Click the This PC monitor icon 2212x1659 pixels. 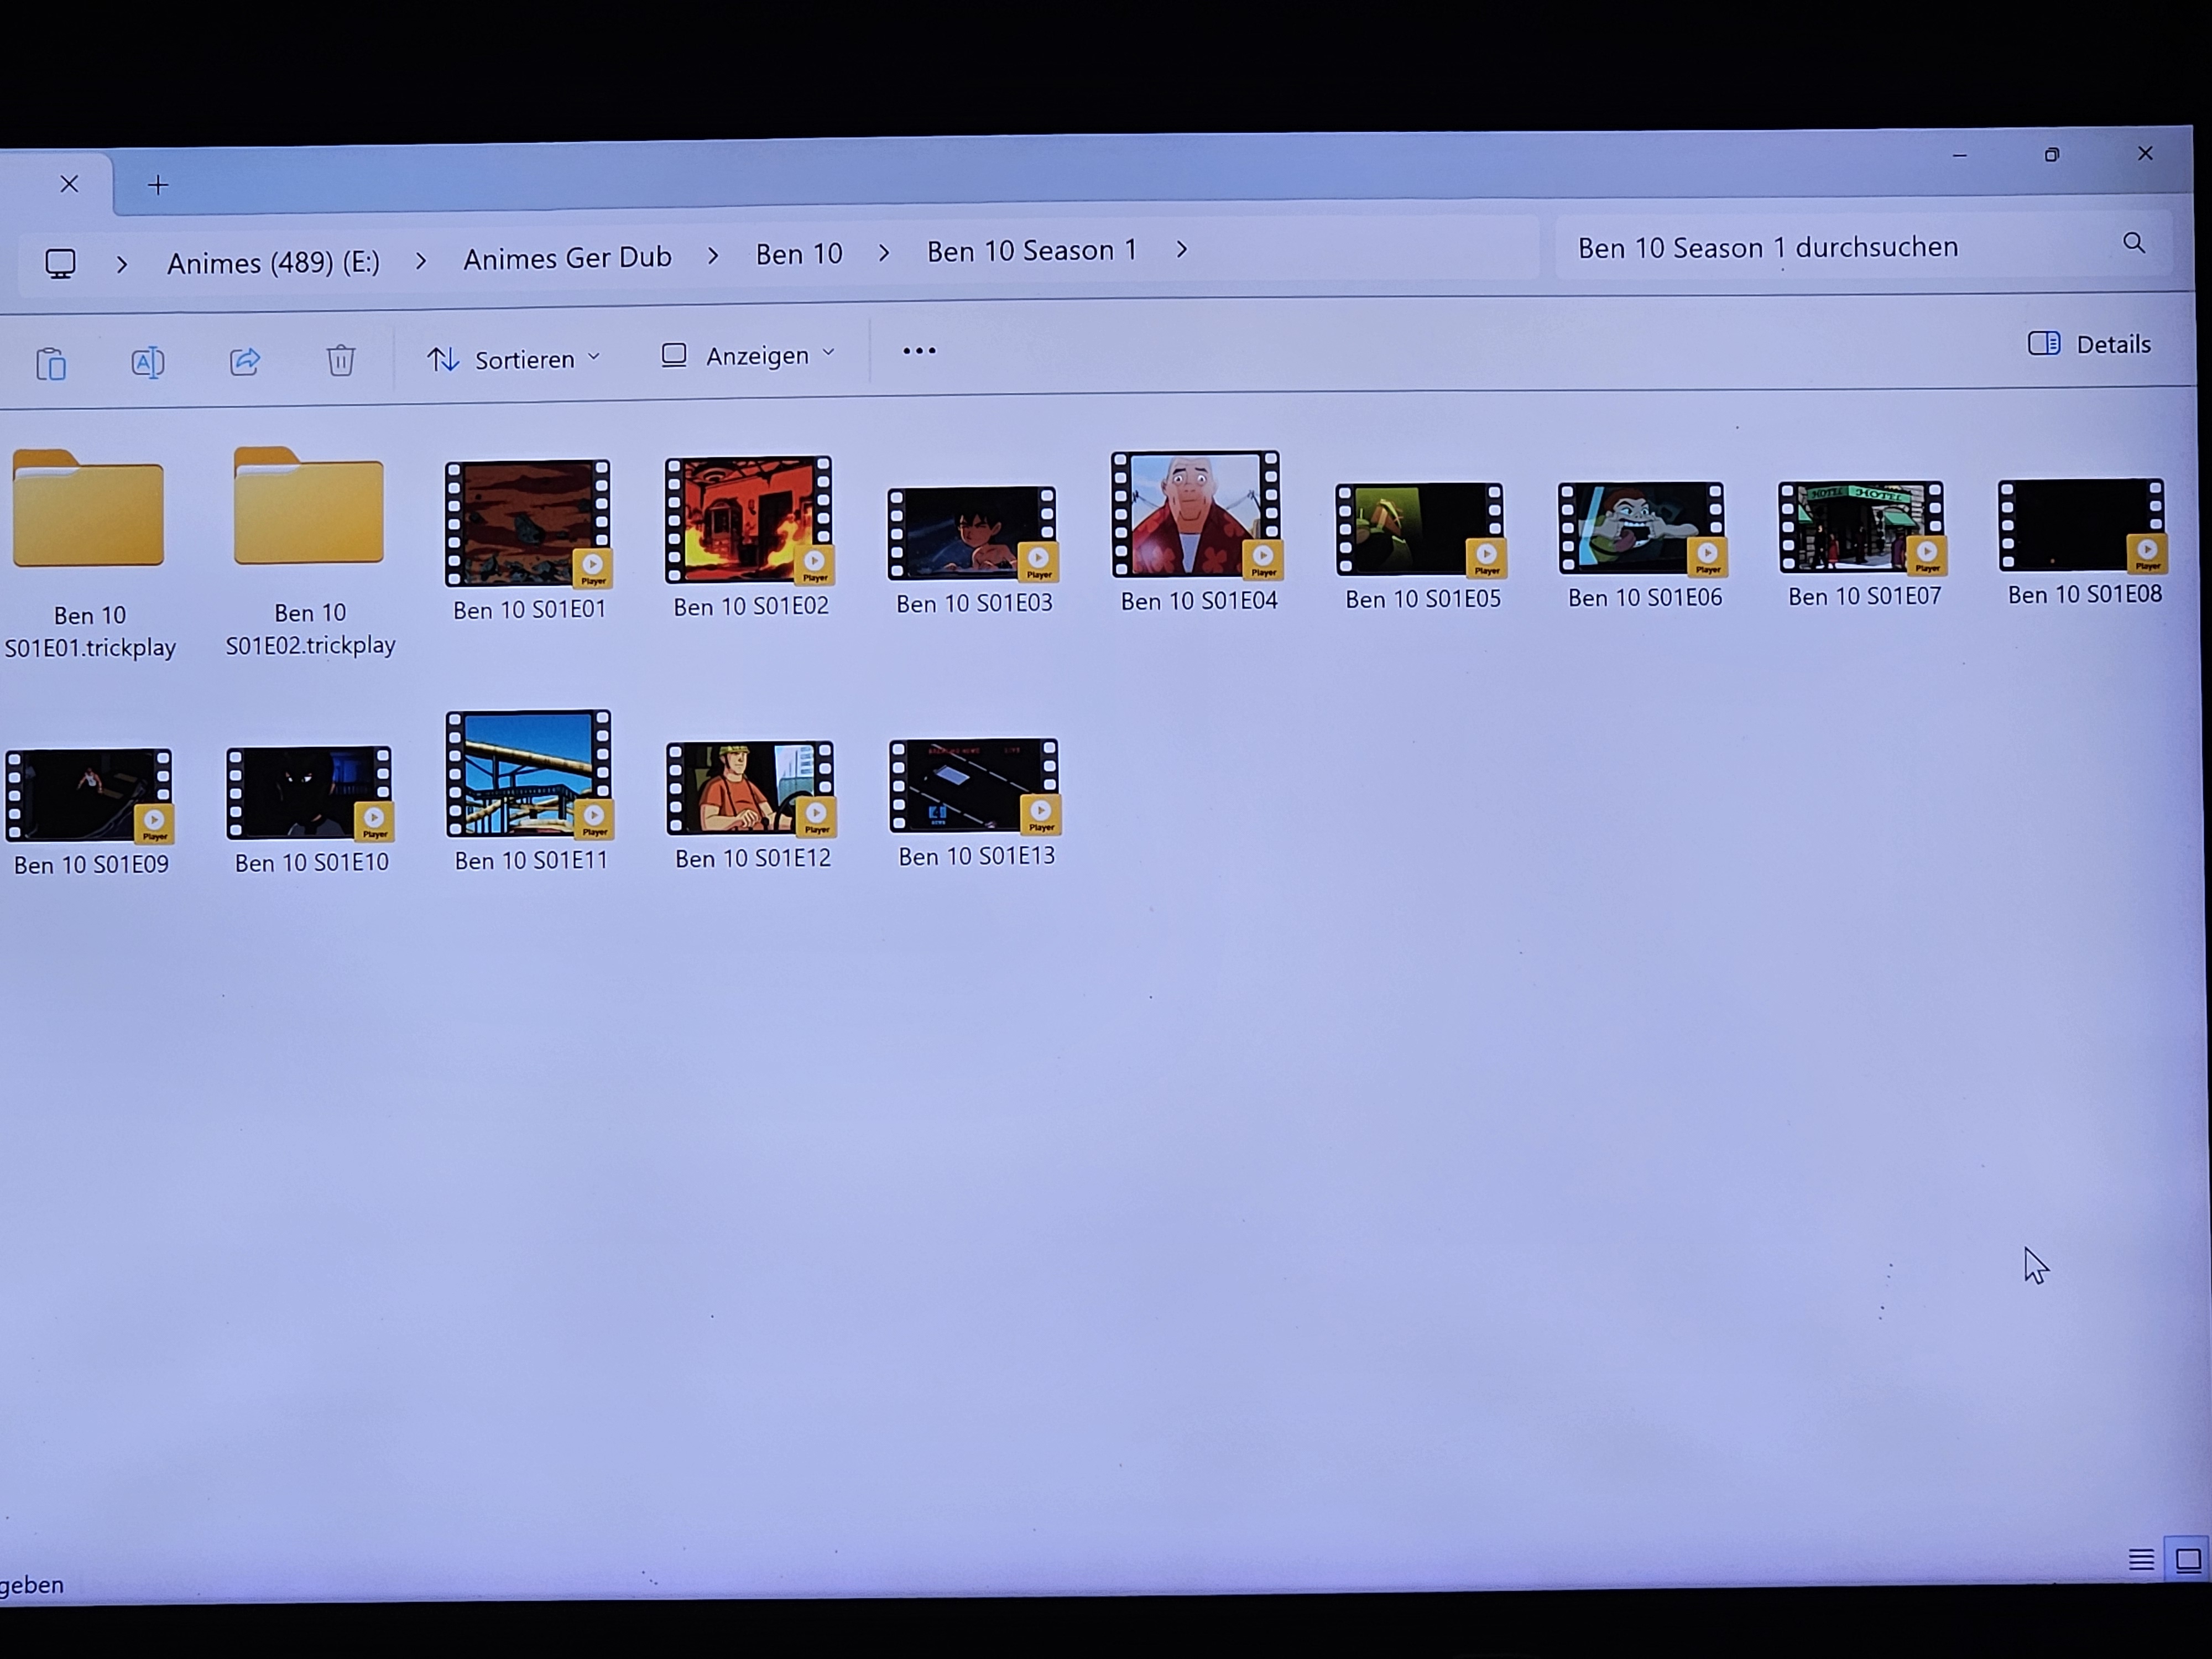tap(60, 264)
